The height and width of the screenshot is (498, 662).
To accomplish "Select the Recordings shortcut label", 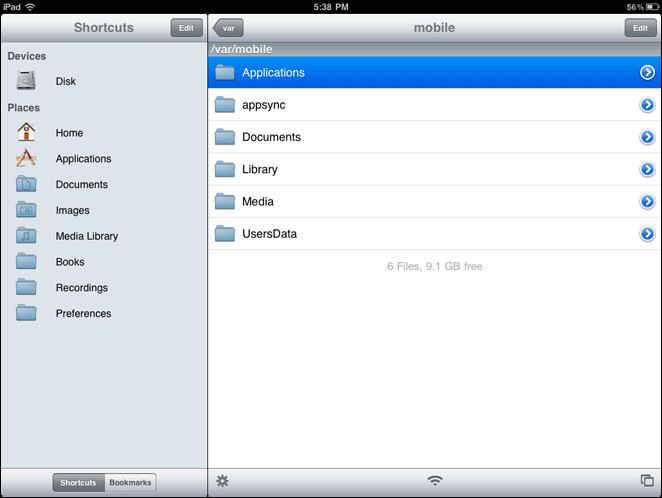I will coord(82,287).
